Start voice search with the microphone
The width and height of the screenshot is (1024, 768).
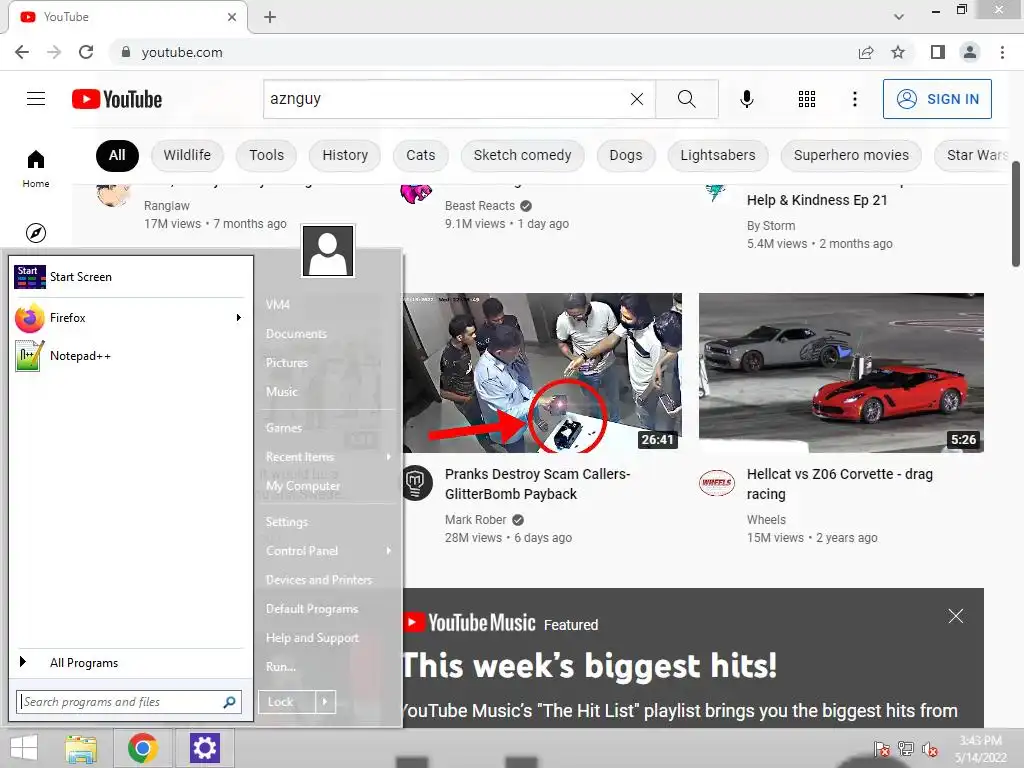coord(746,99)
